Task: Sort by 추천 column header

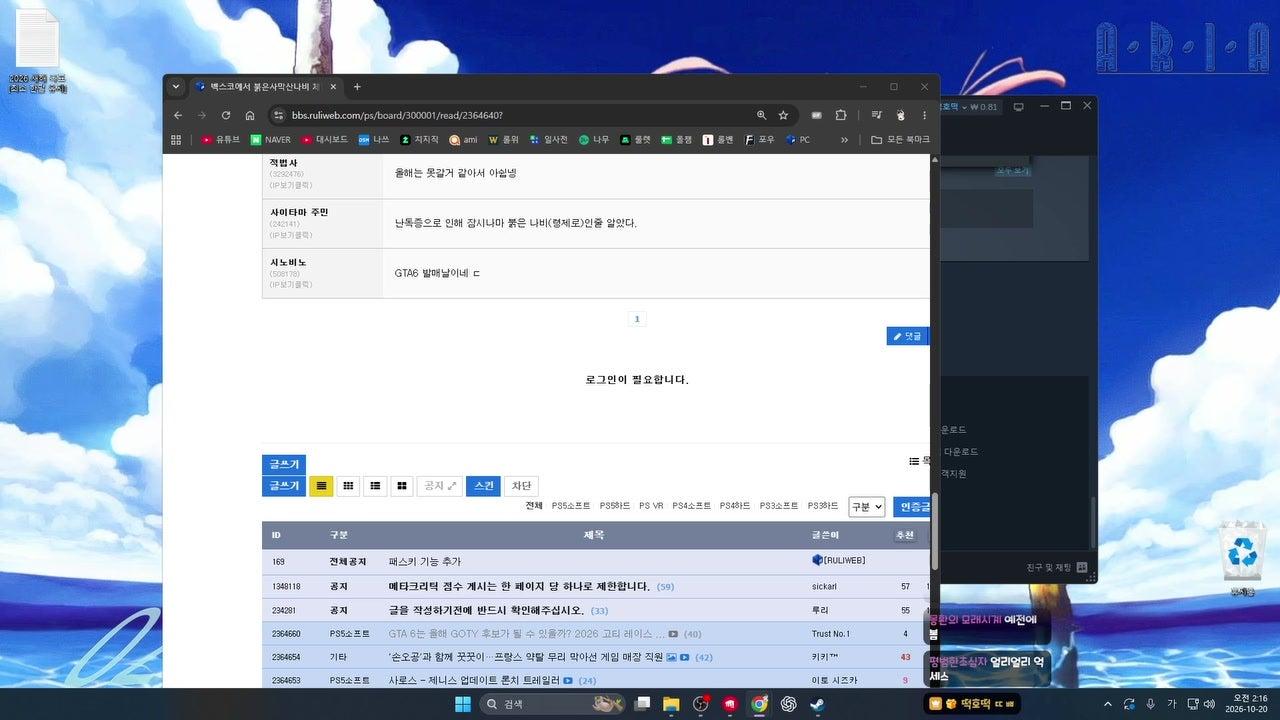Action: (x=904, y=535)
